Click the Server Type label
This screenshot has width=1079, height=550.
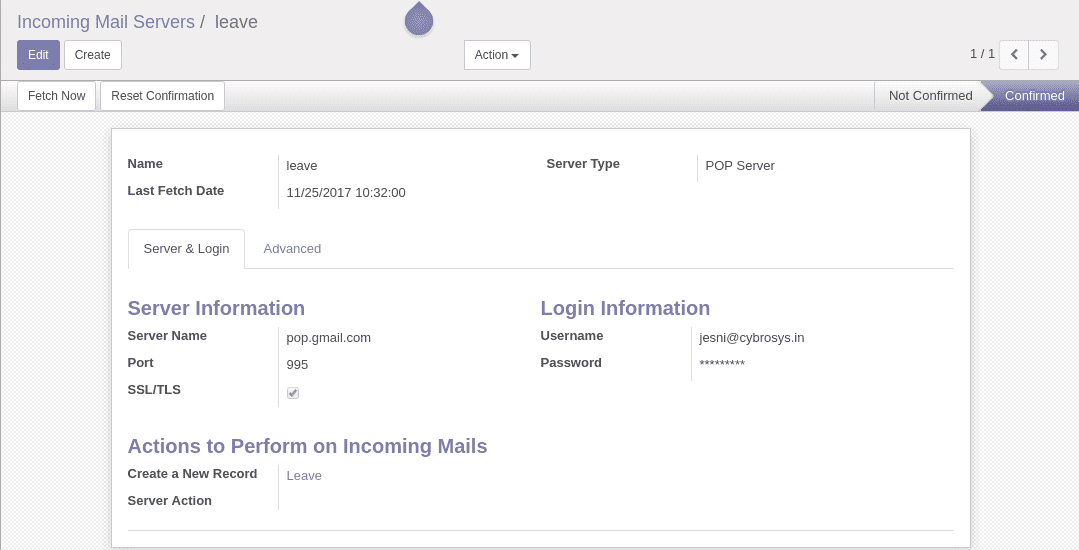[x=583, y=164]
